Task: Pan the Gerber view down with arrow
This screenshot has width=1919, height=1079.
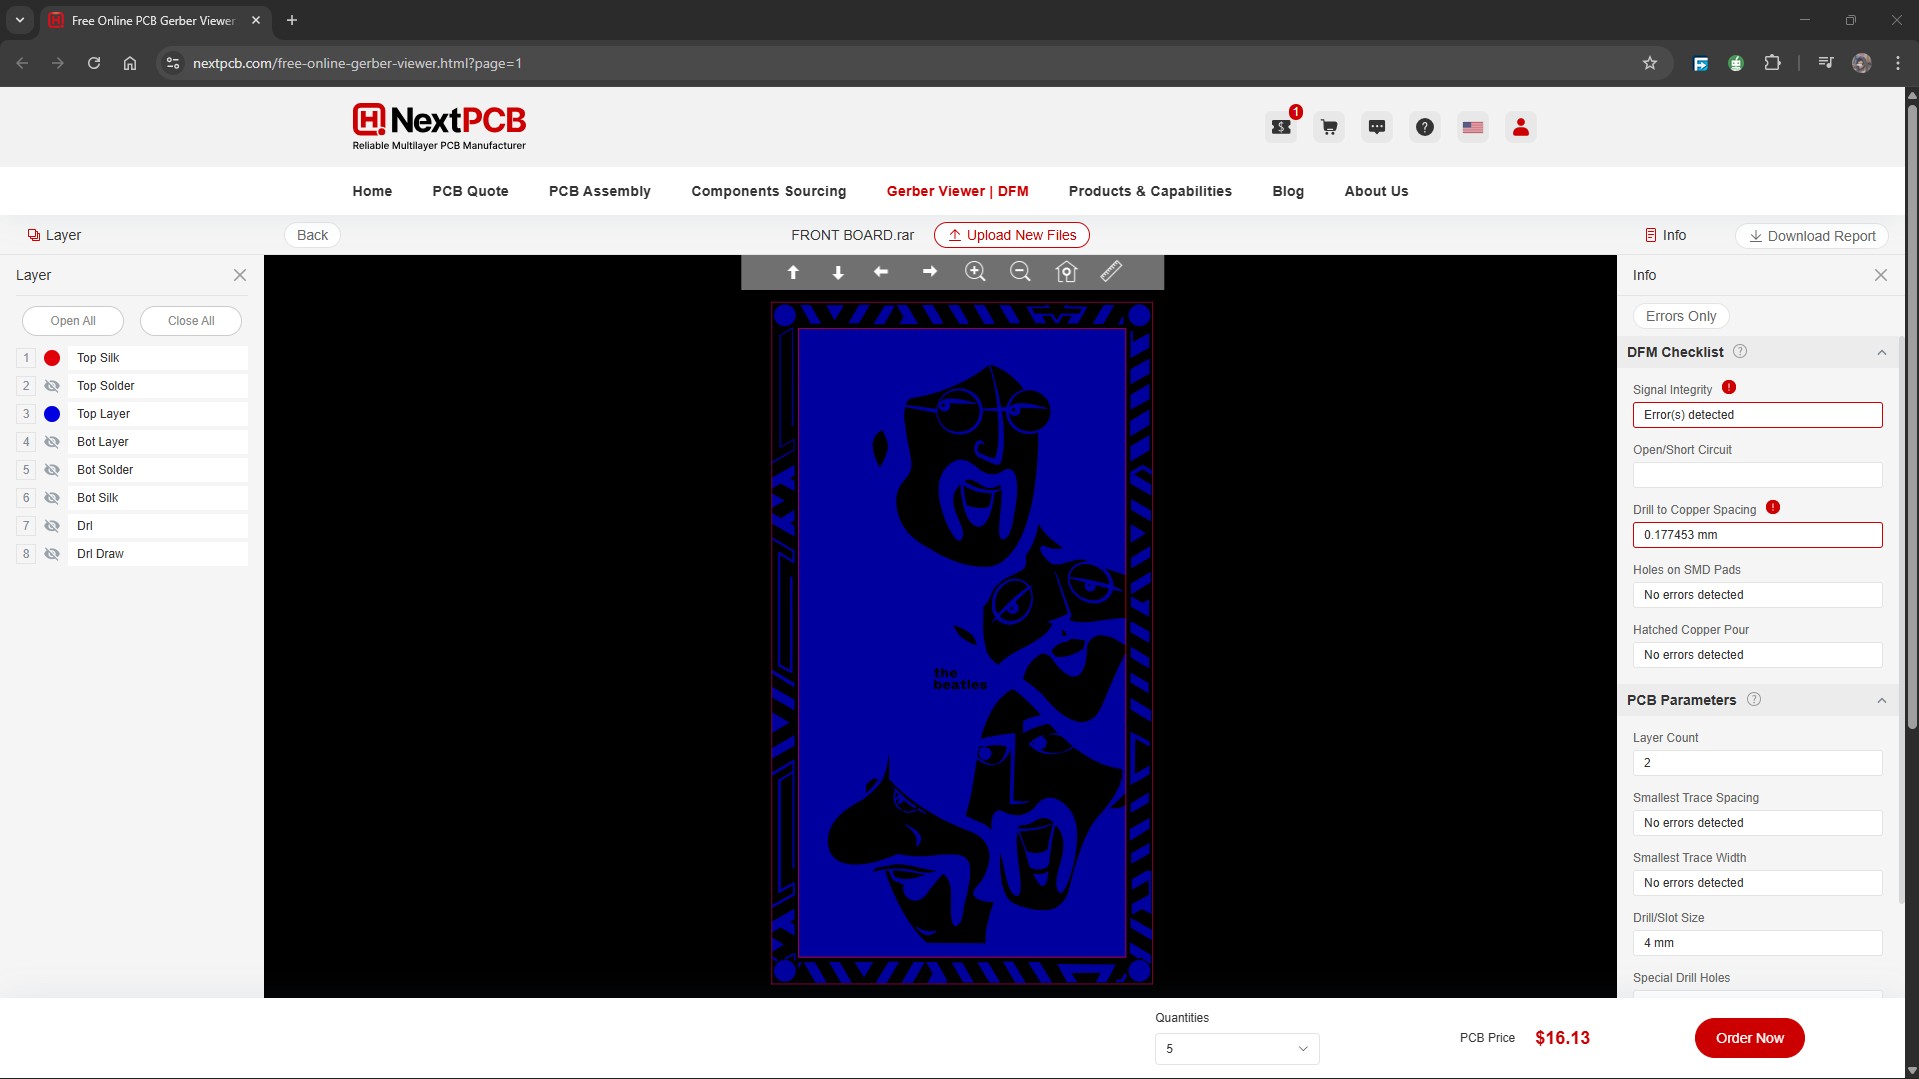Action: pos(838,272)
